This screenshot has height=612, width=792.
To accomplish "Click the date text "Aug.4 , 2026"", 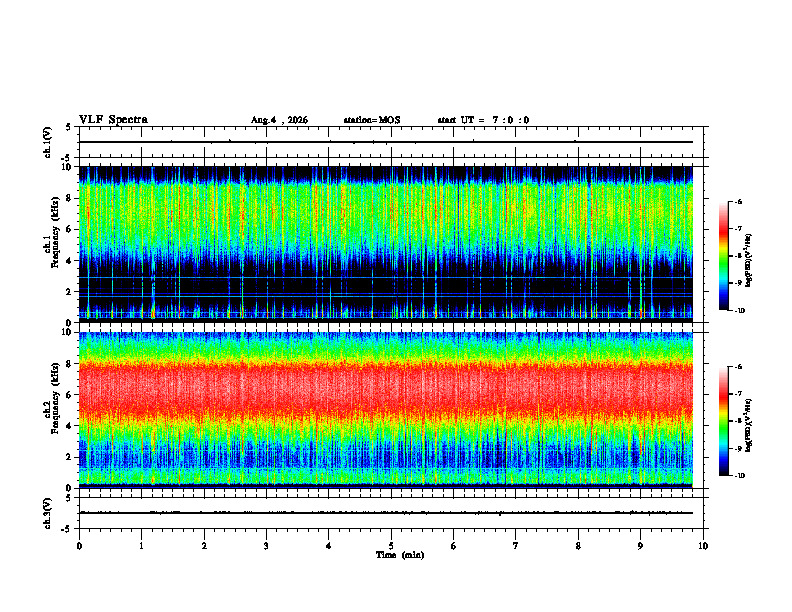I will tap(279, 120).
